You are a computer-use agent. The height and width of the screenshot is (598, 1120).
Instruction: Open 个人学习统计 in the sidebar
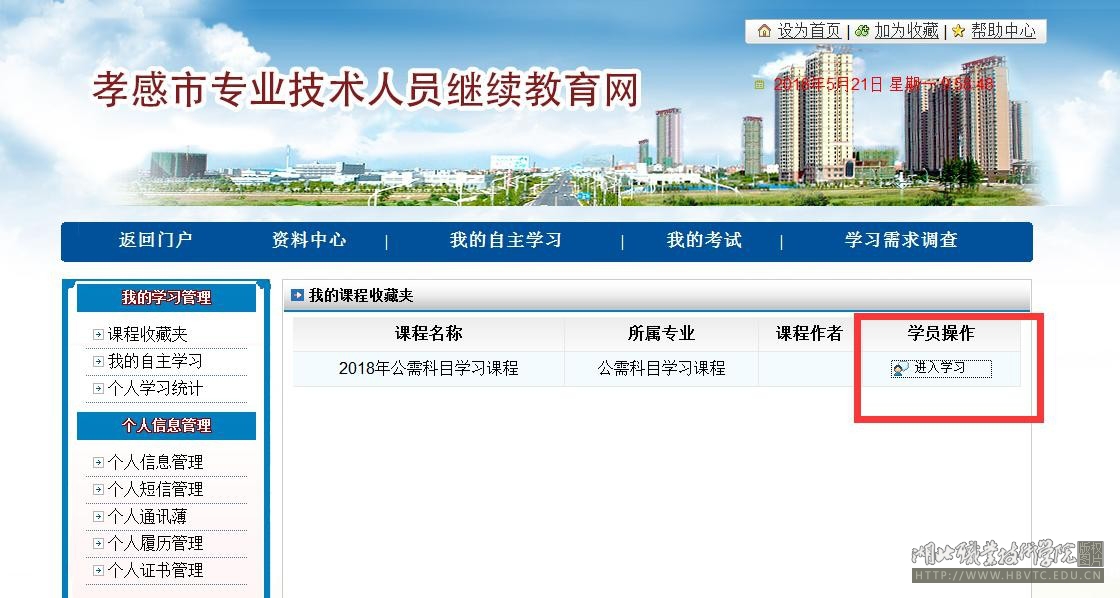pos(155,388)
